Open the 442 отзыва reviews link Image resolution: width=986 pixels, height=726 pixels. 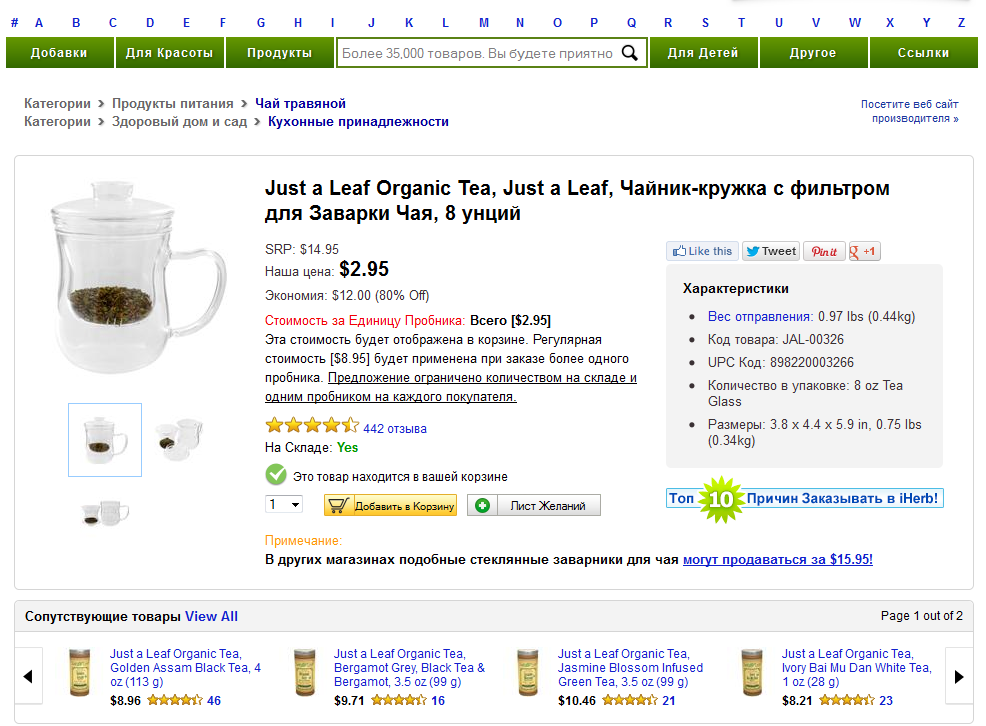(x=395, y=429)
